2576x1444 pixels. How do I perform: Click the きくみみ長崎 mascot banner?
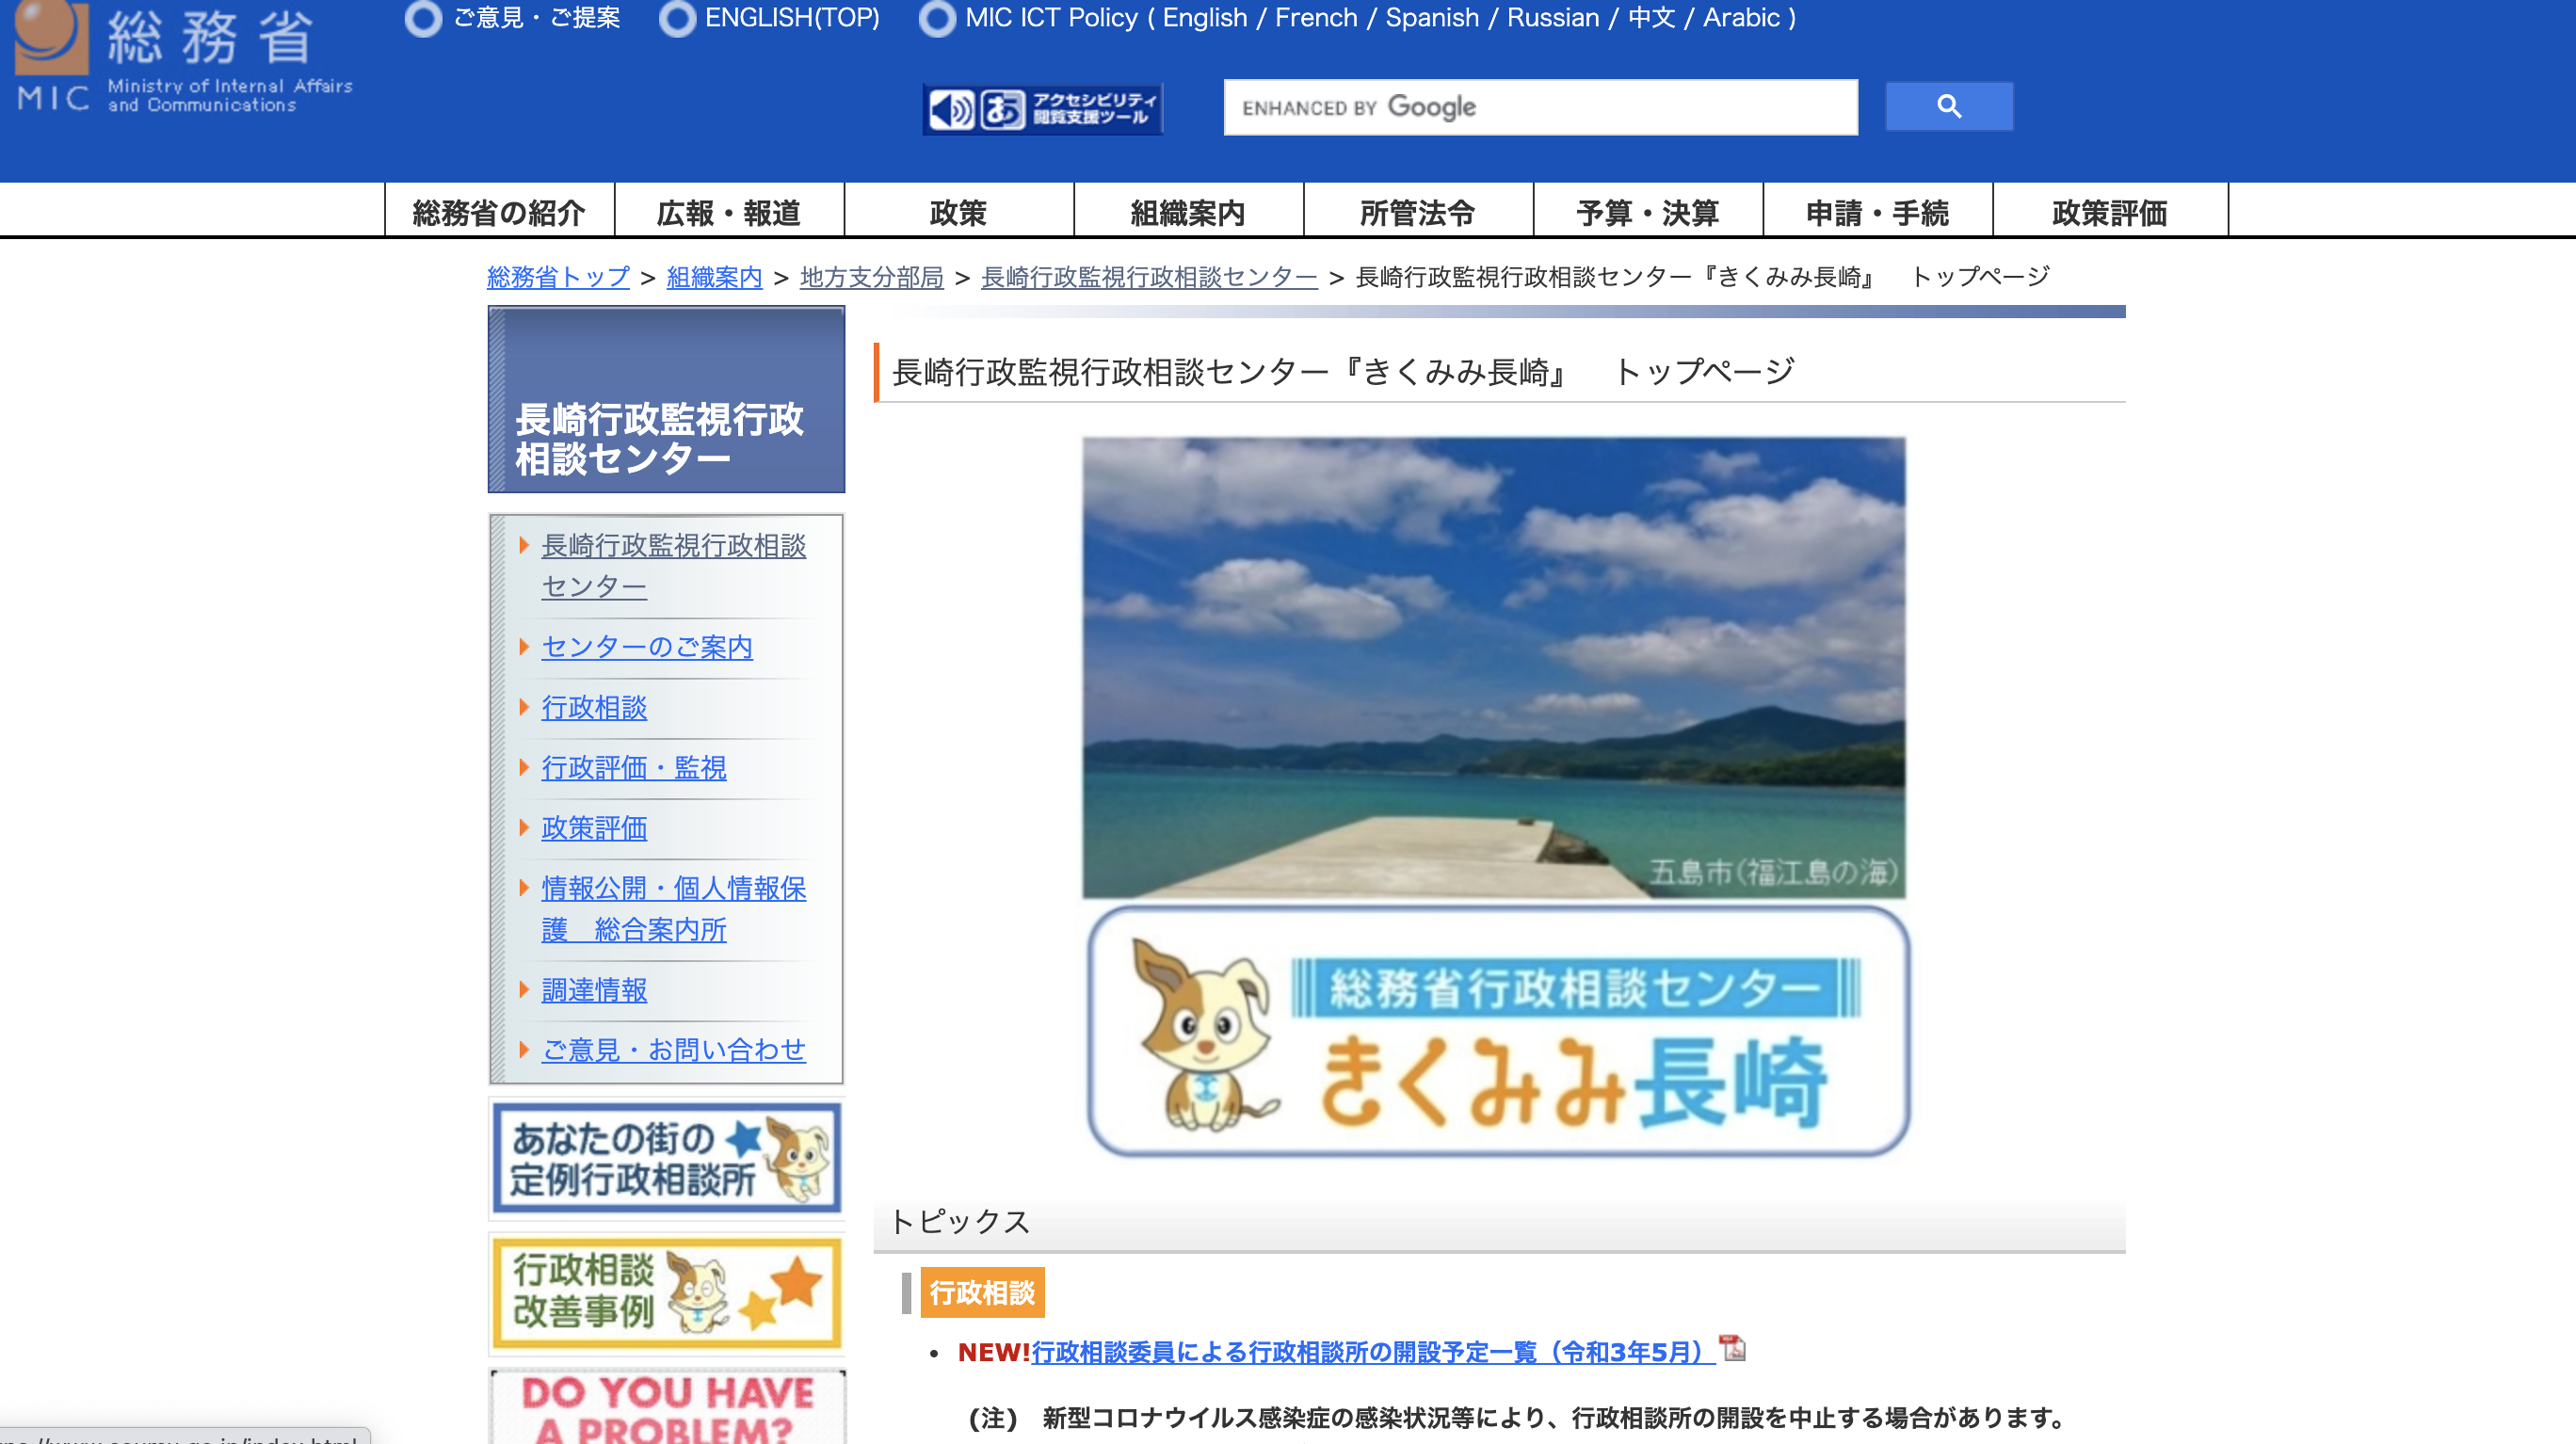pyautogui.click(x=1498, y=1032)
